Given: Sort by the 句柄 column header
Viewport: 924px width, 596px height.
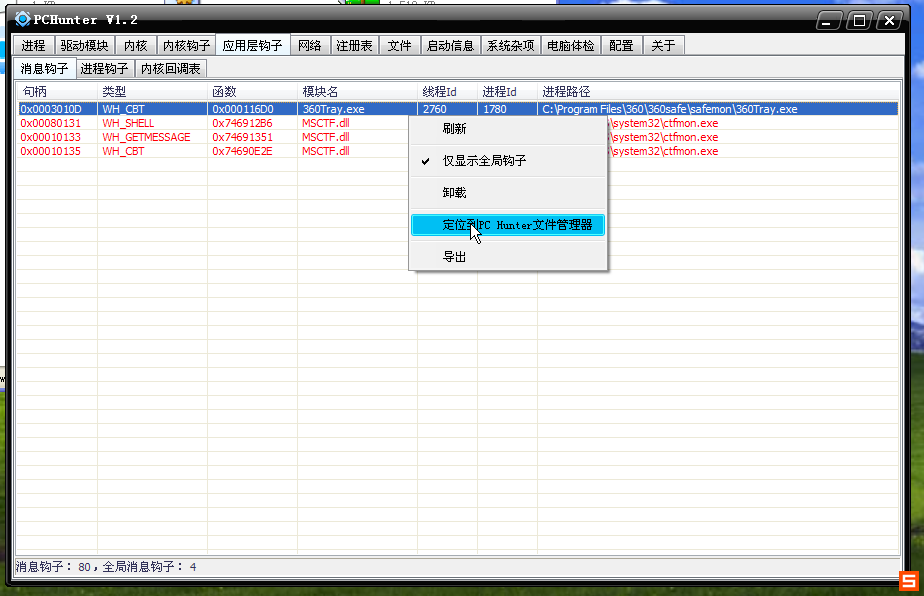Looking at the screenshot, I should [x=57, y=91].
